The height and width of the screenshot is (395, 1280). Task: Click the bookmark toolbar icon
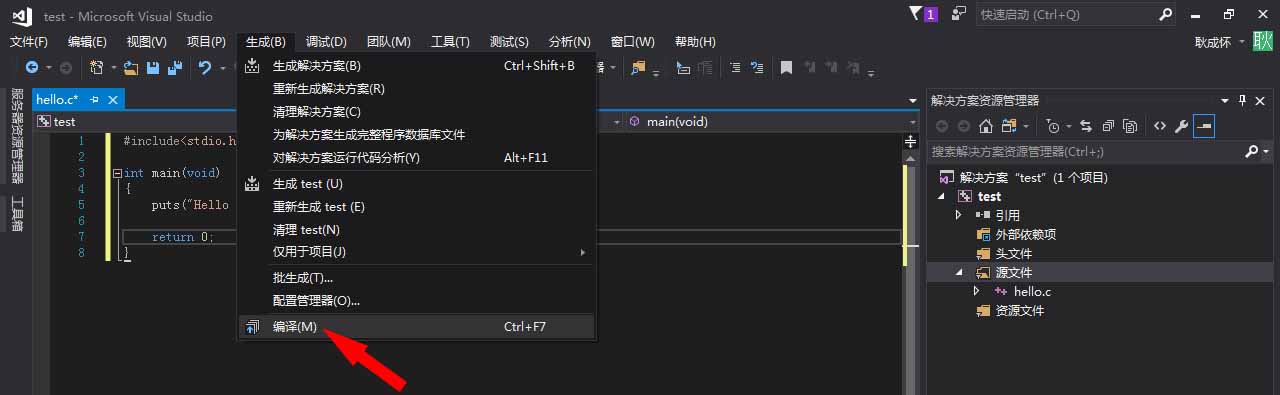(786, 68)
